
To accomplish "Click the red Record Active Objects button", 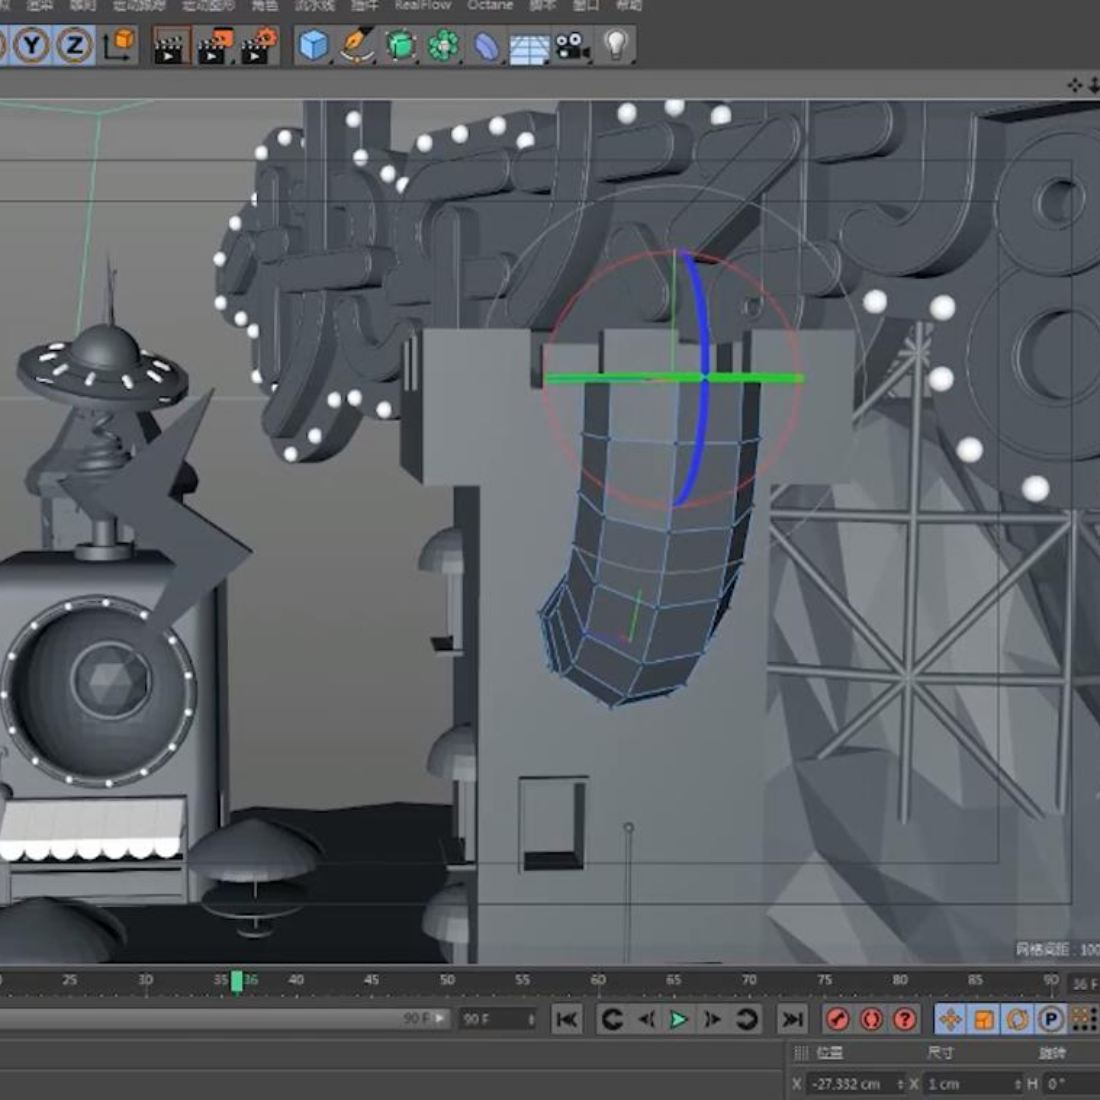I will click(x=838, y=1019).
